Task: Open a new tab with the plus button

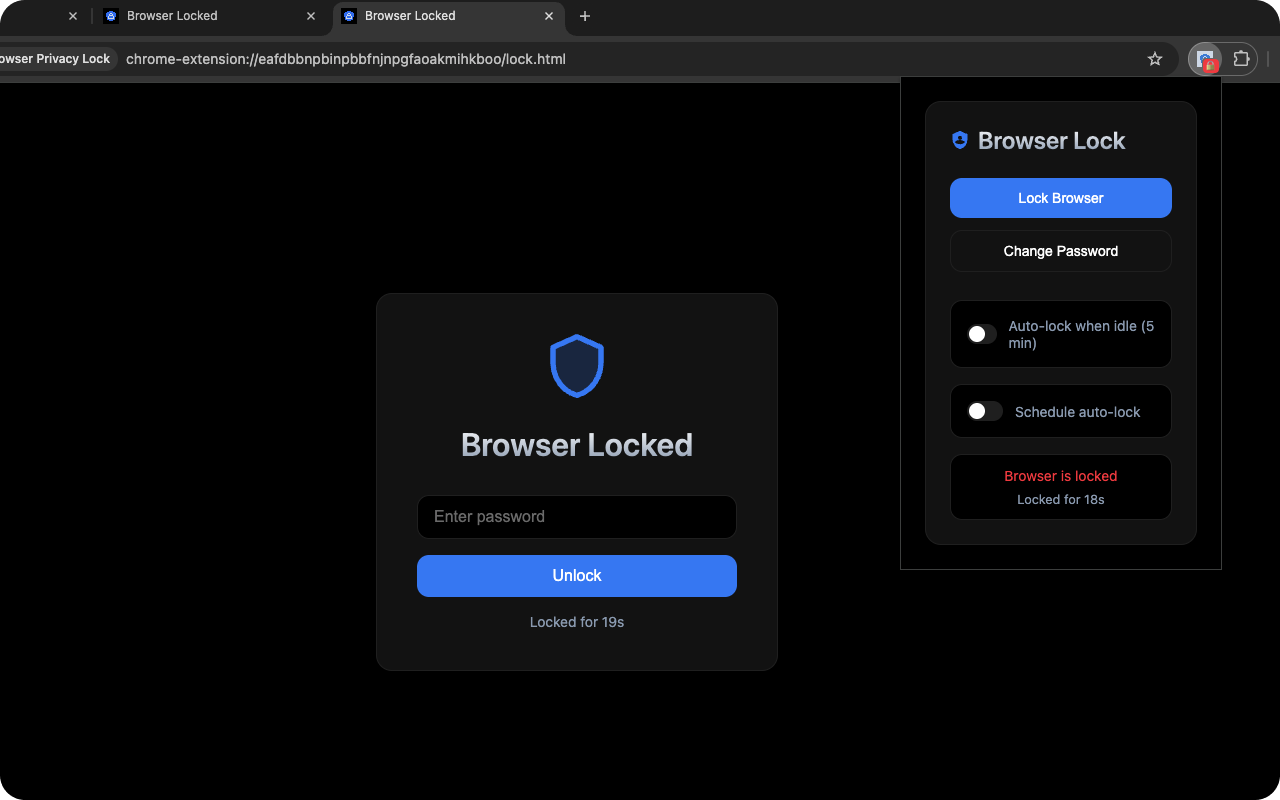Action: 585,16
